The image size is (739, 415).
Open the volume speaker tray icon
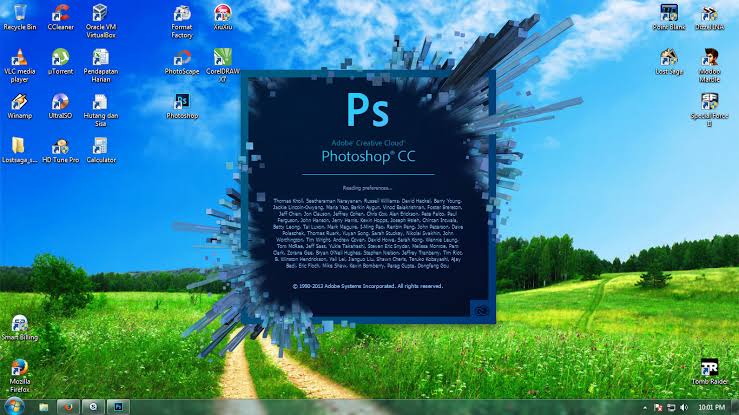pyautogui.click(x=684, y=407)
